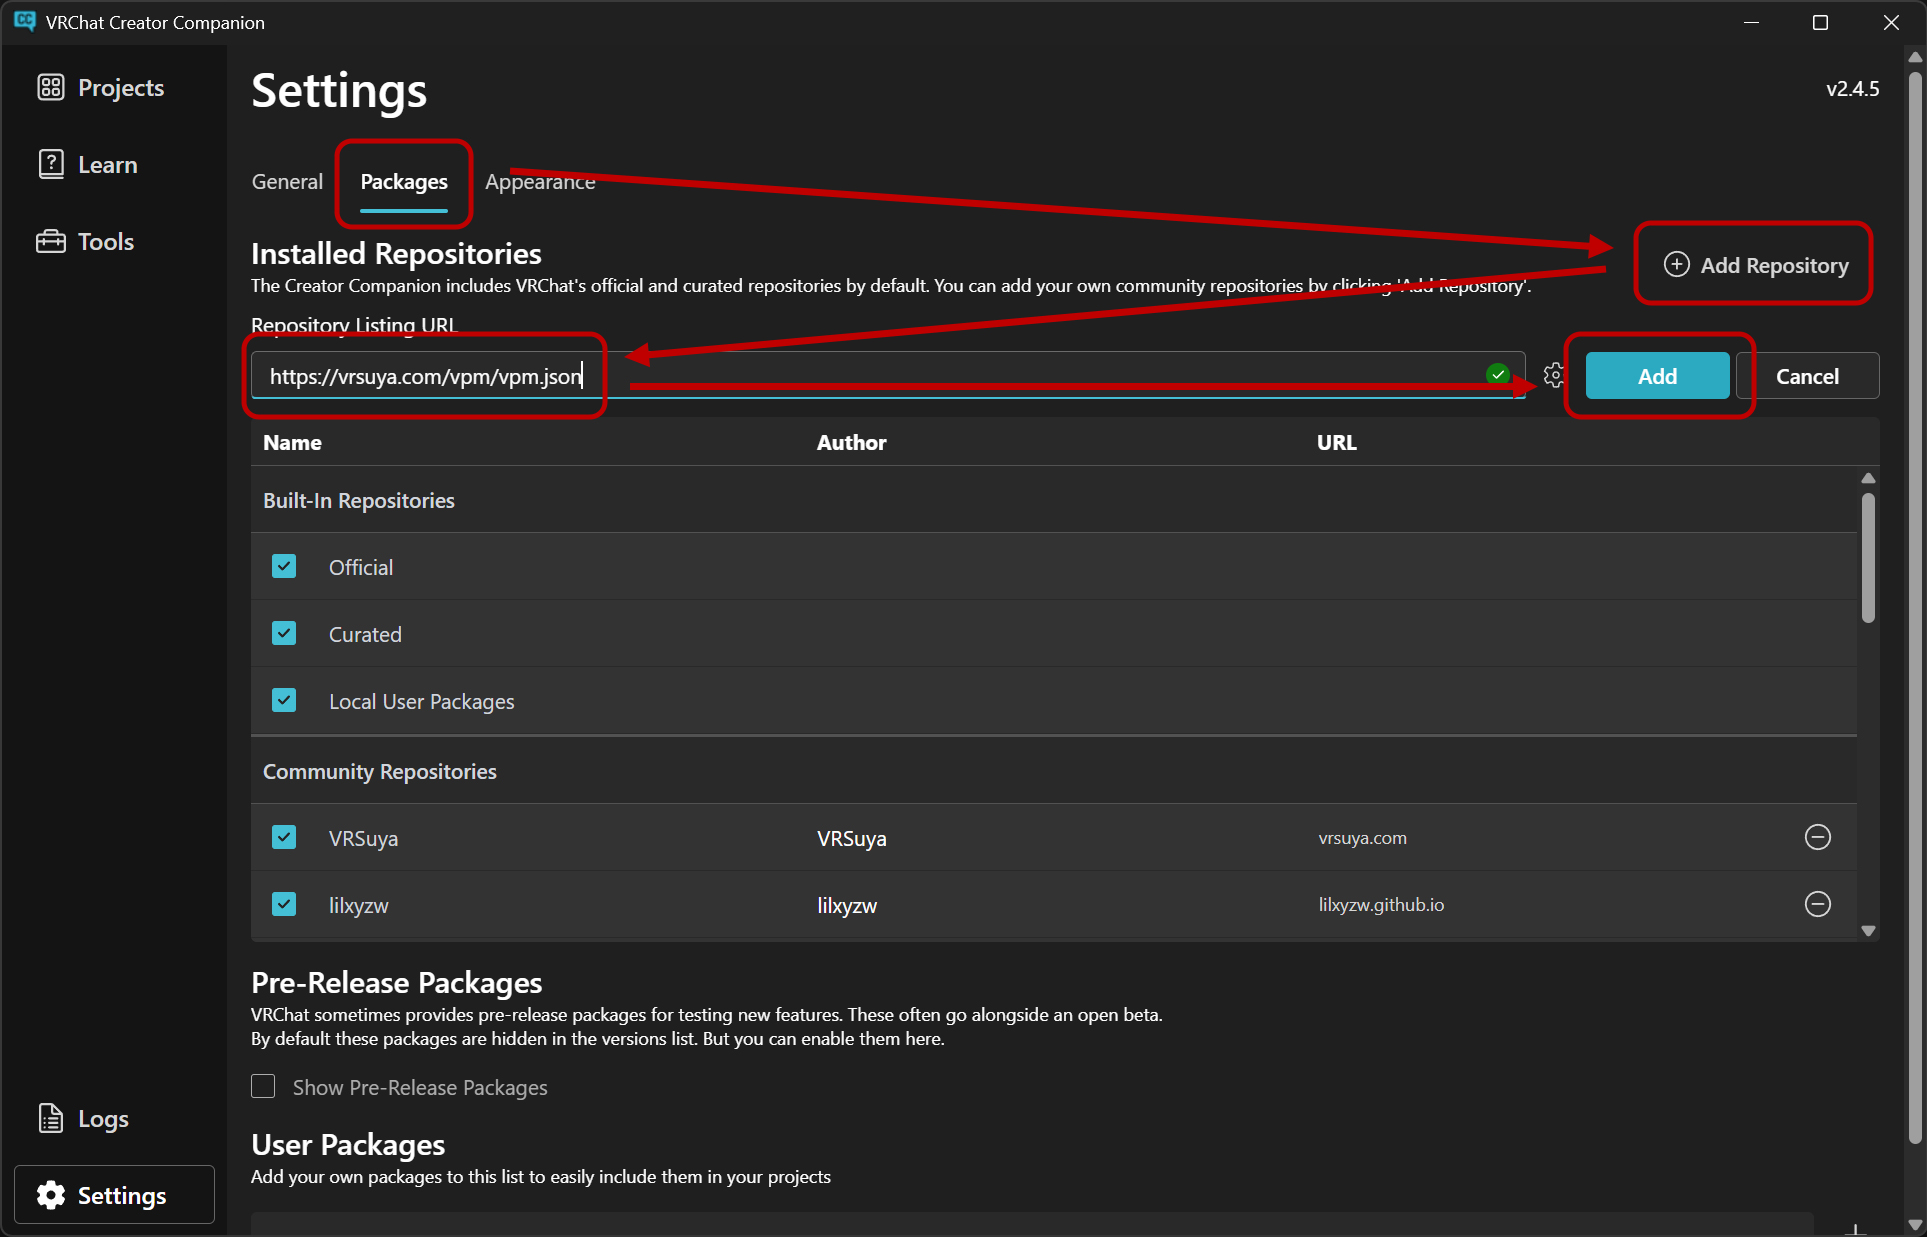The height and width of the screenshot is (1237, 1927).
Task: Click the Author column header
Action: click(x=851, y=443)
